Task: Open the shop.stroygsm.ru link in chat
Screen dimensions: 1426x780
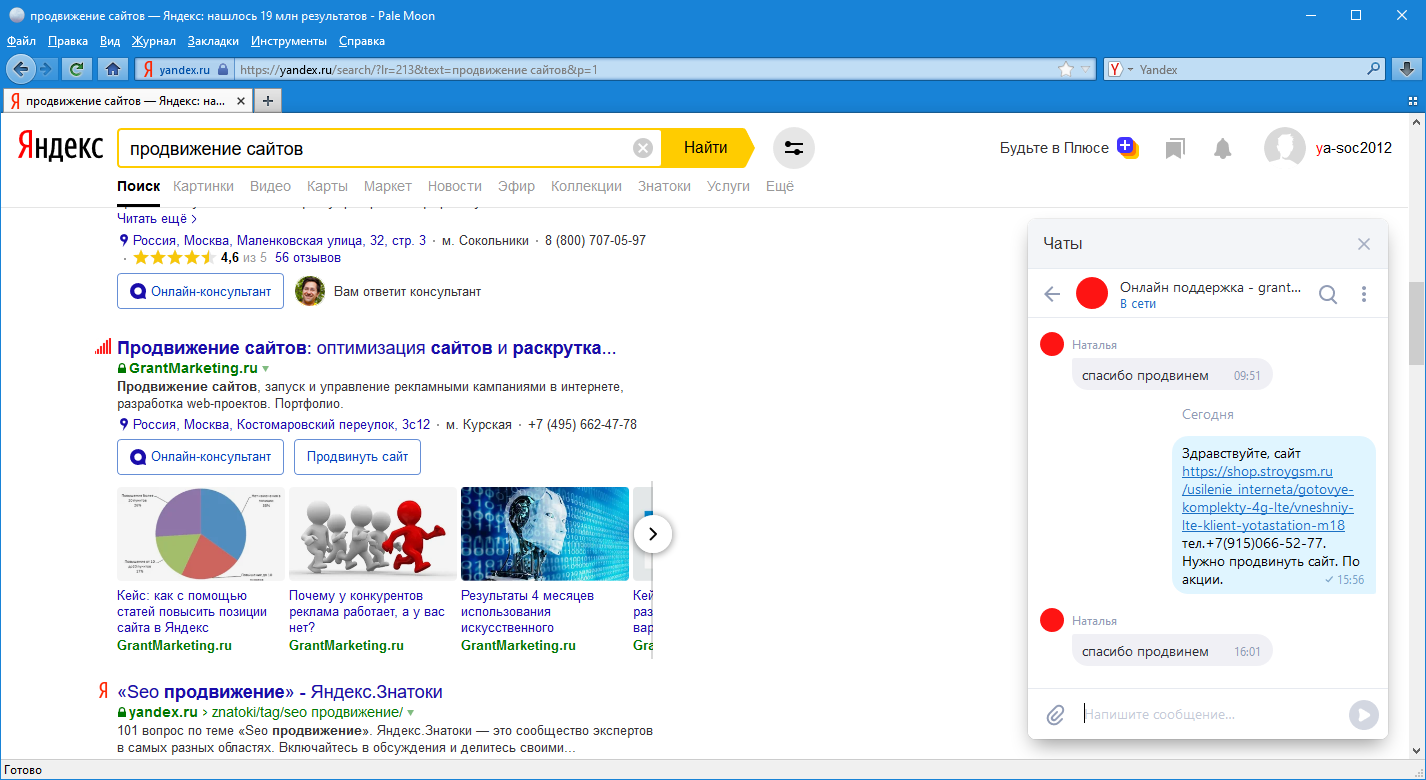Action: 1268,498
